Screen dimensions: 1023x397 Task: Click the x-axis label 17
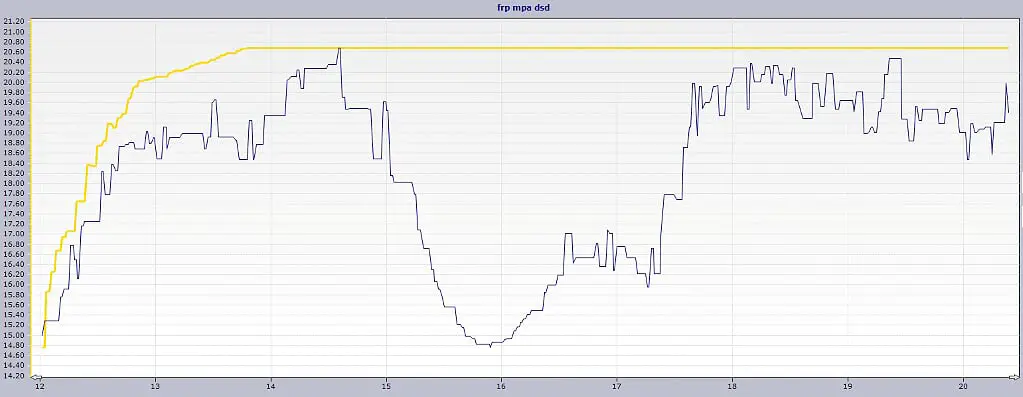617,387
